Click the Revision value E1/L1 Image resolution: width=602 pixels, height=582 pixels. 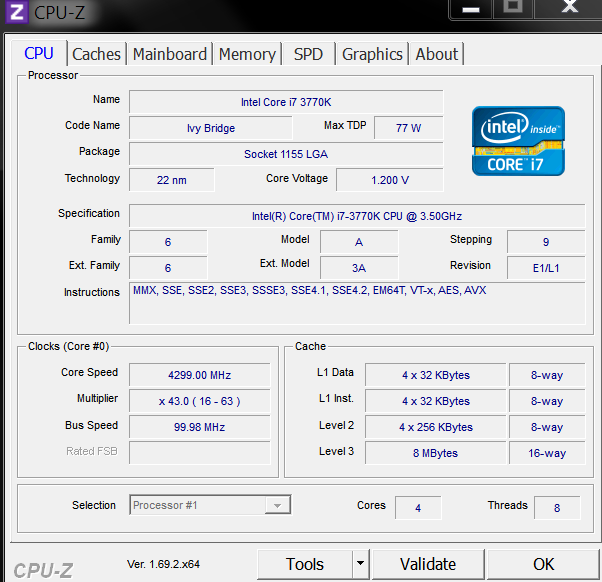pyautogui.click(x=546, y=268)
